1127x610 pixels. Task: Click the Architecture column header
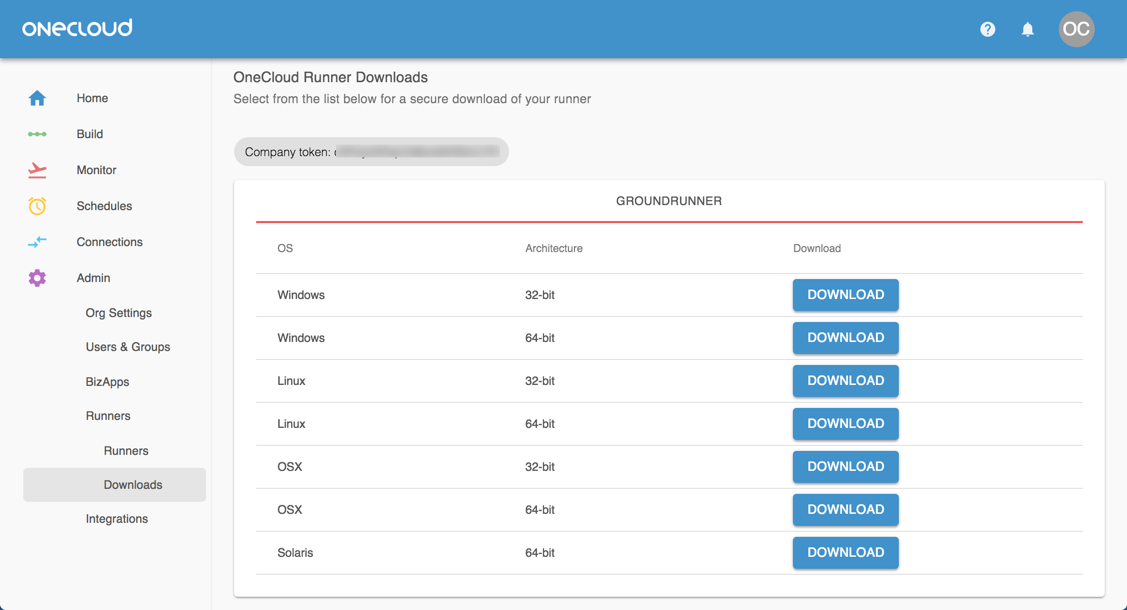[553, 248]
